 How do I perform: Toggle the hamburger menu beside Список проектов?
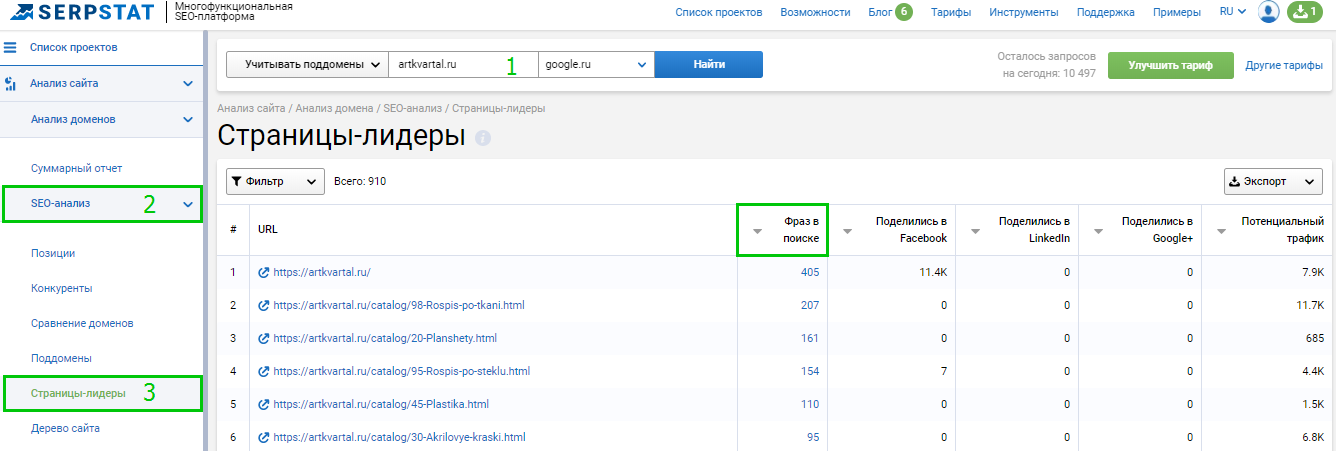pyautogui.click(x=11, y=48)
